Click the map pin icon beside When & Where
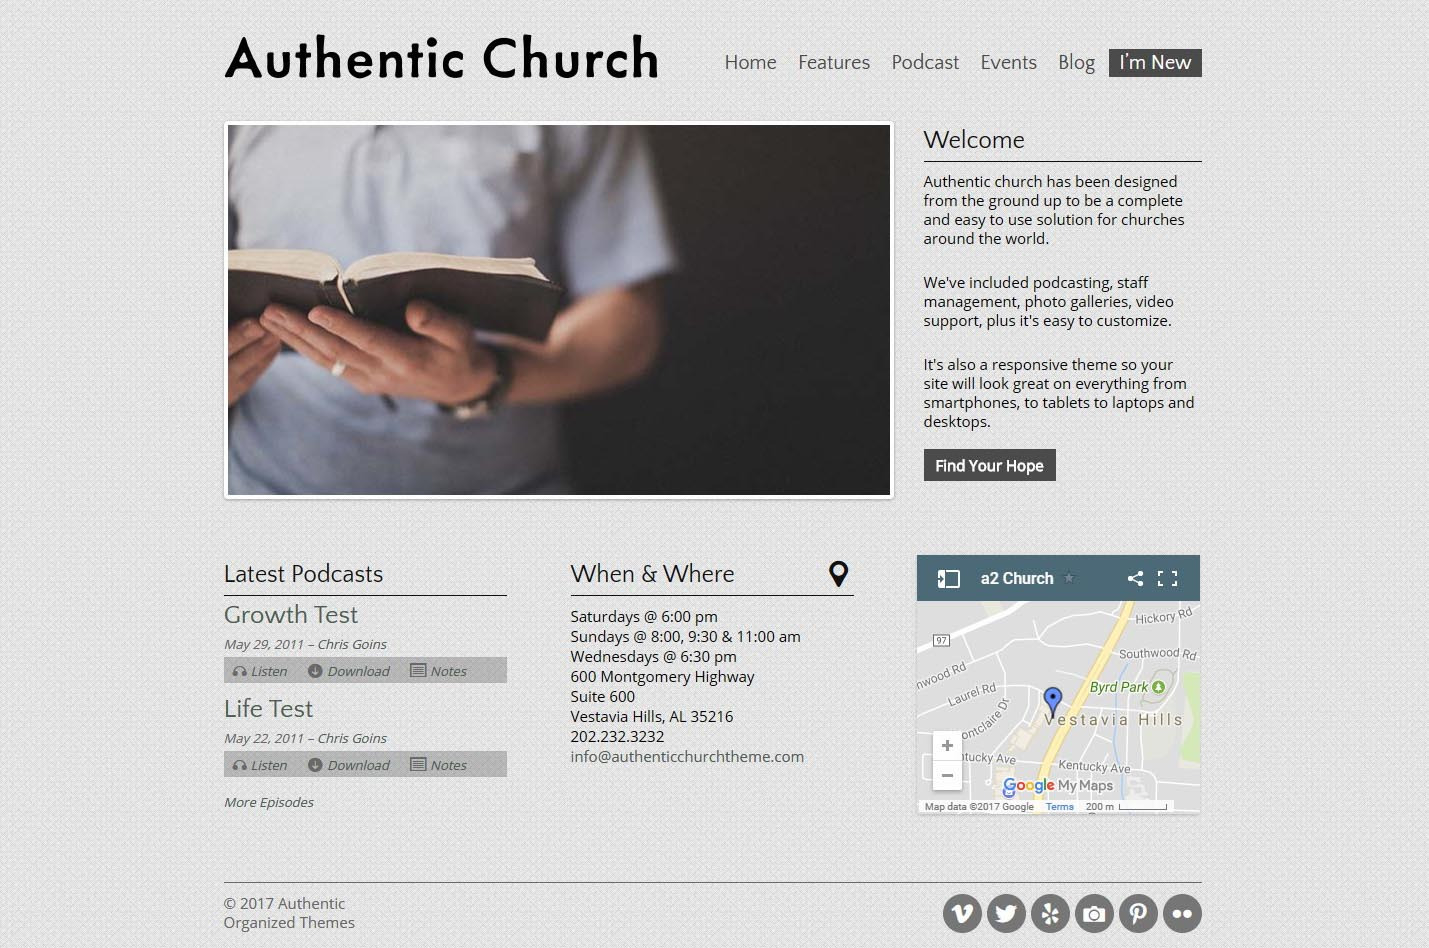 click(839, 573)
